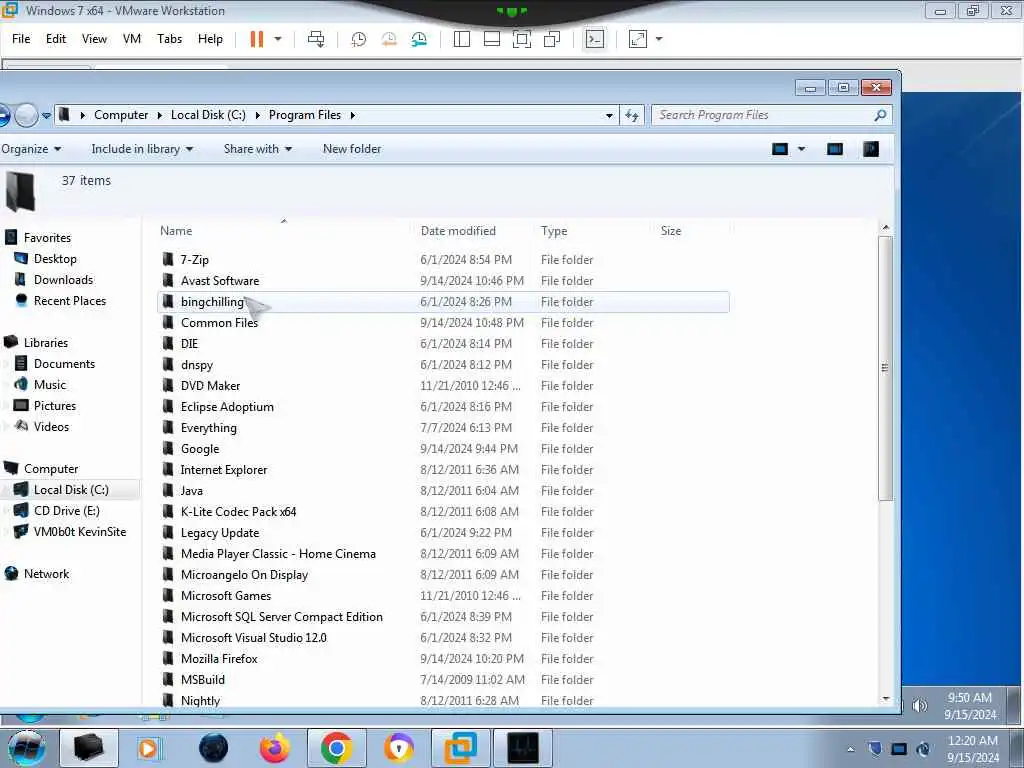Click the Explorer help icon
1024x768 pixels.
tap(871, 149)
